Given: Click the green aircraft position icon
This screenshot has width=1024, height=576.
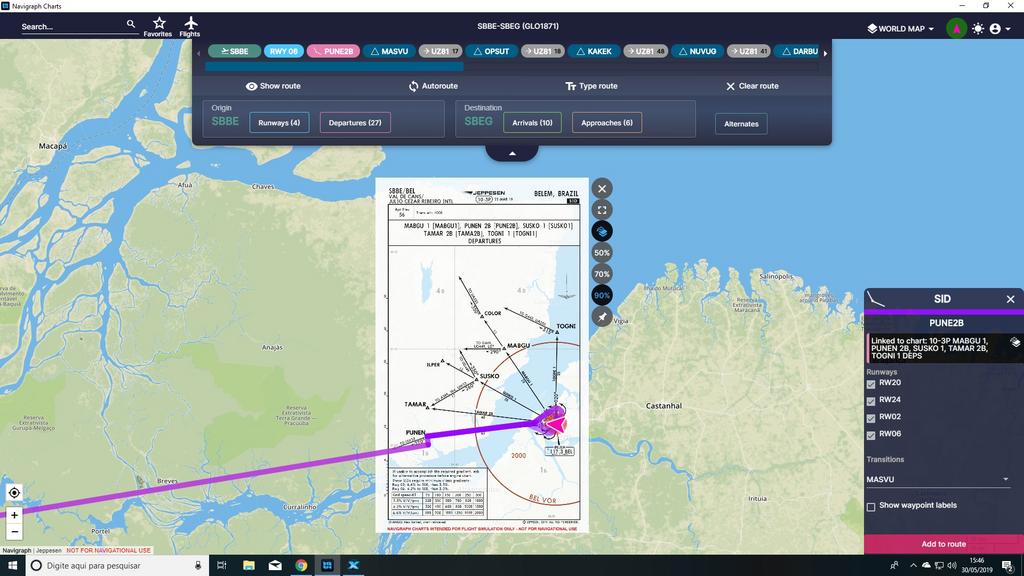Looking at the screenshot, I should (956, 29).
